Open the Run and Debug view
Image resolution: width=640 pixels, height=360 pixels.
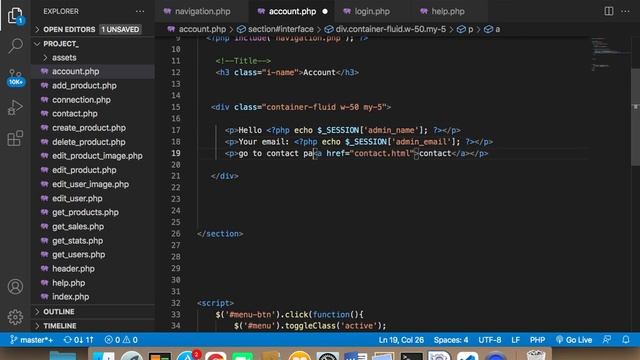15,108
